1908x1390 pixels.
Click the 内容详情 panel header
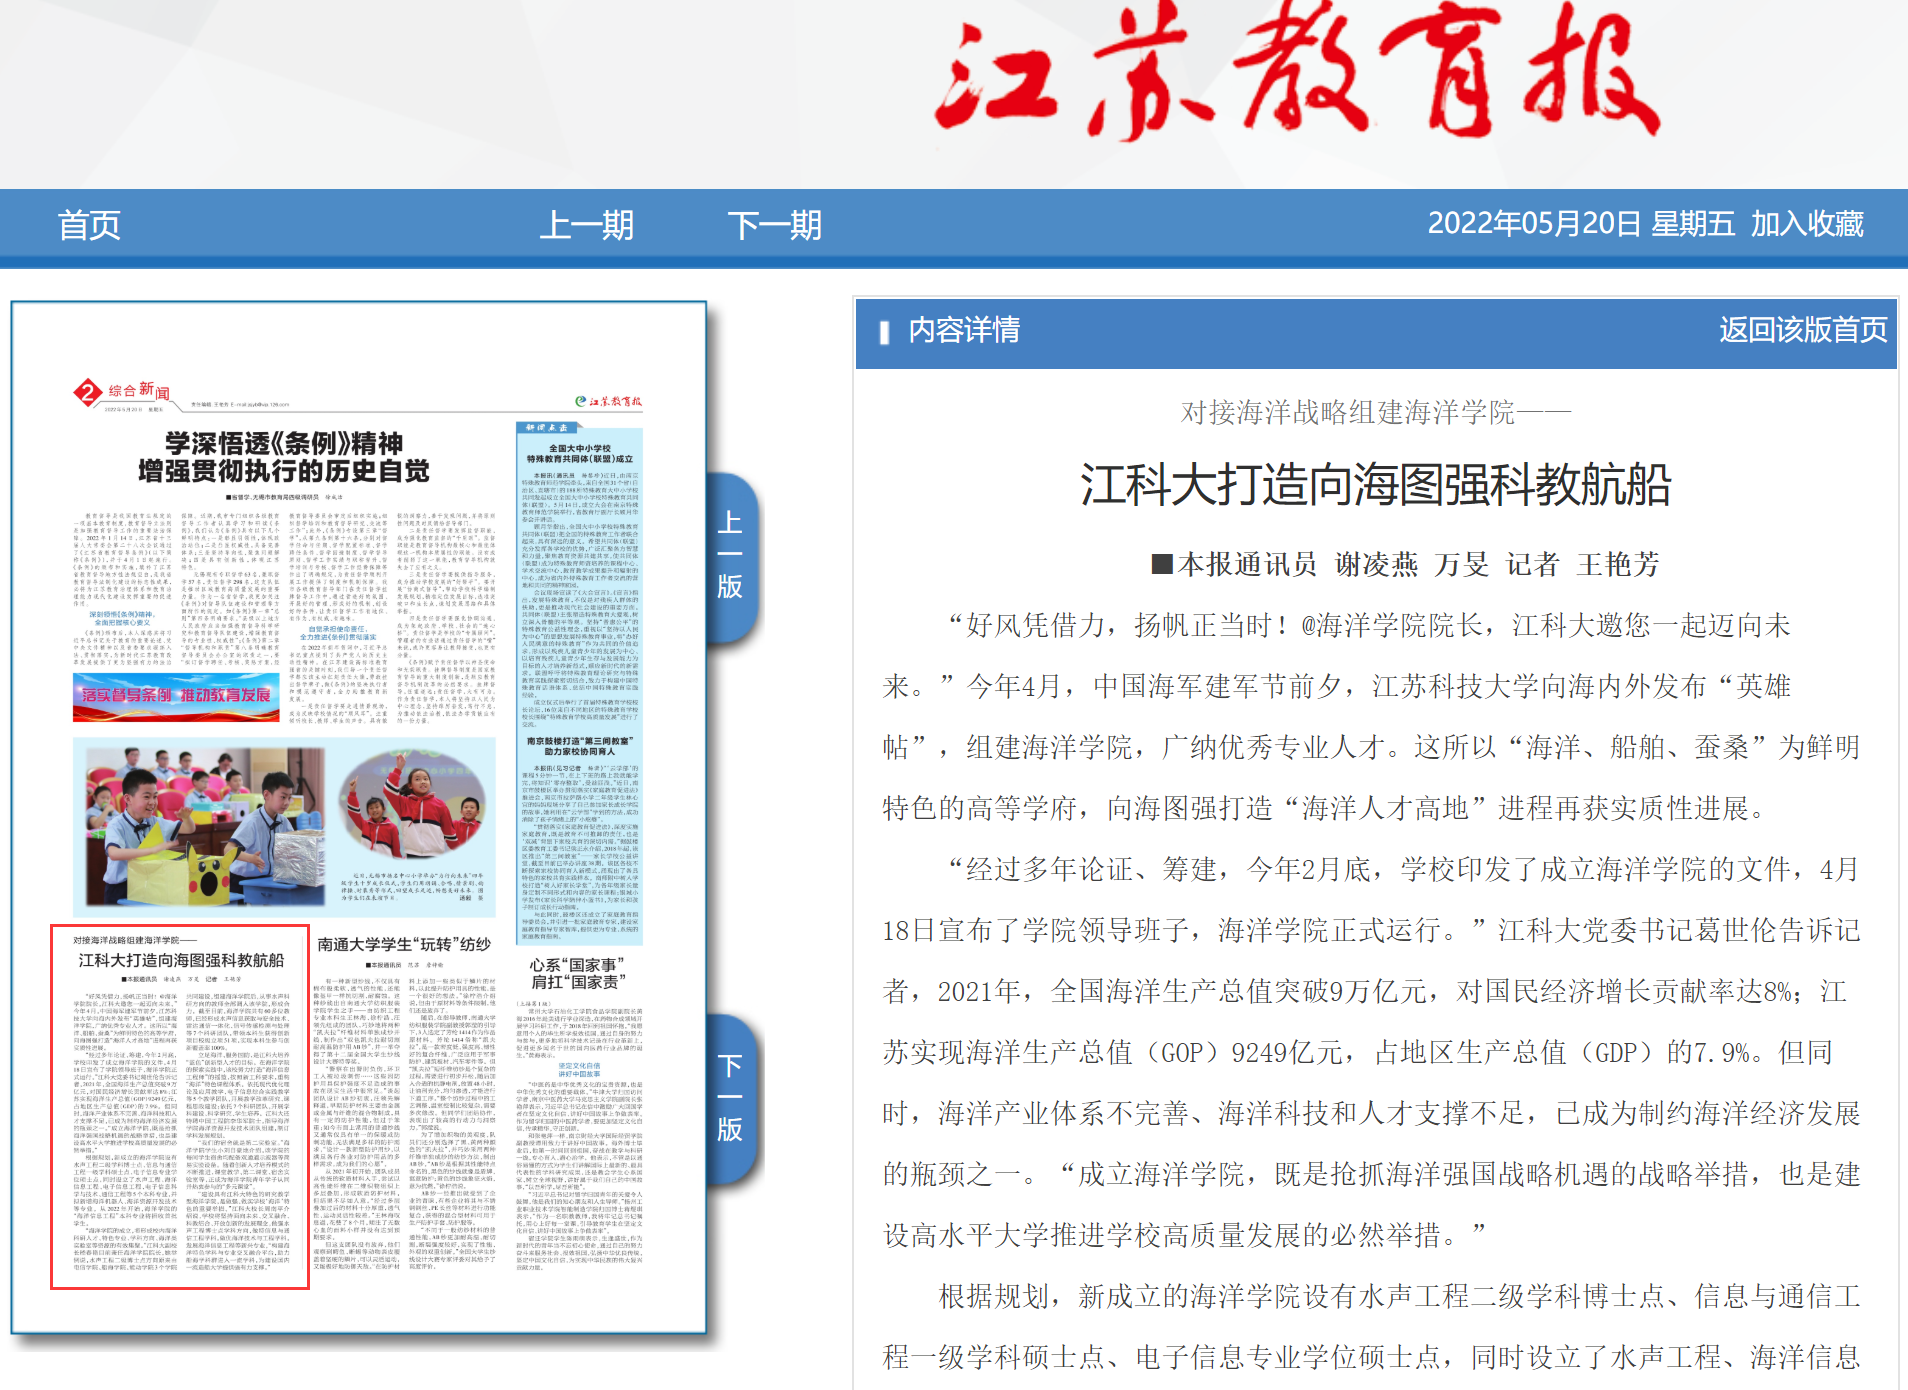coord(964,330)
